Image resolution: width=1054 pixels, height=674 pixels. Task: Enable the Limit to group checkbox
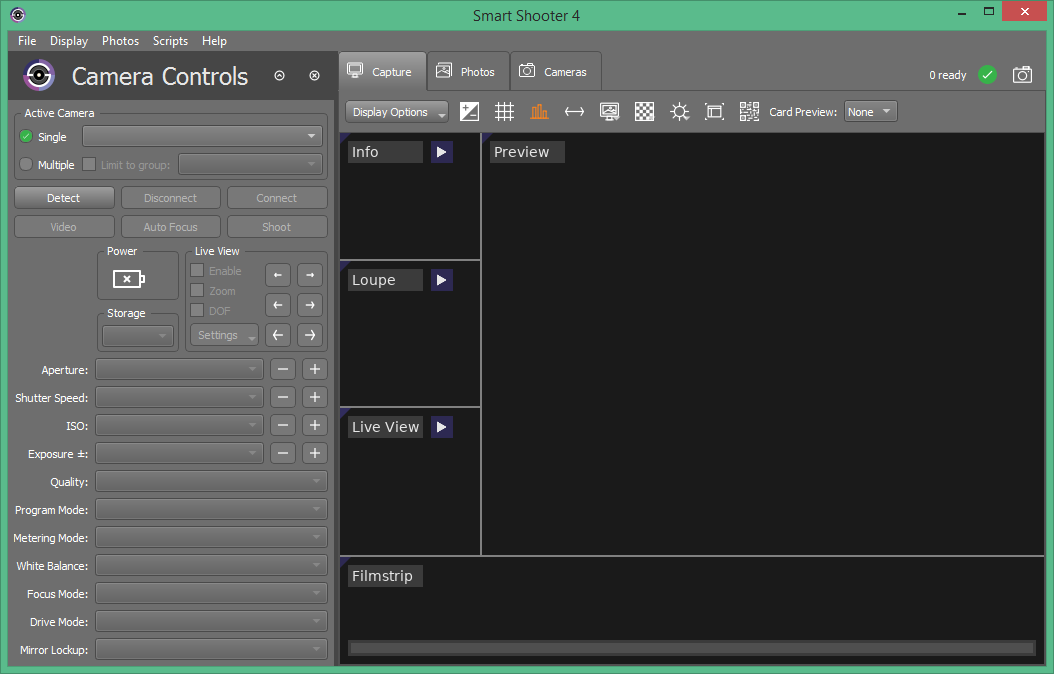coord(89,165)
